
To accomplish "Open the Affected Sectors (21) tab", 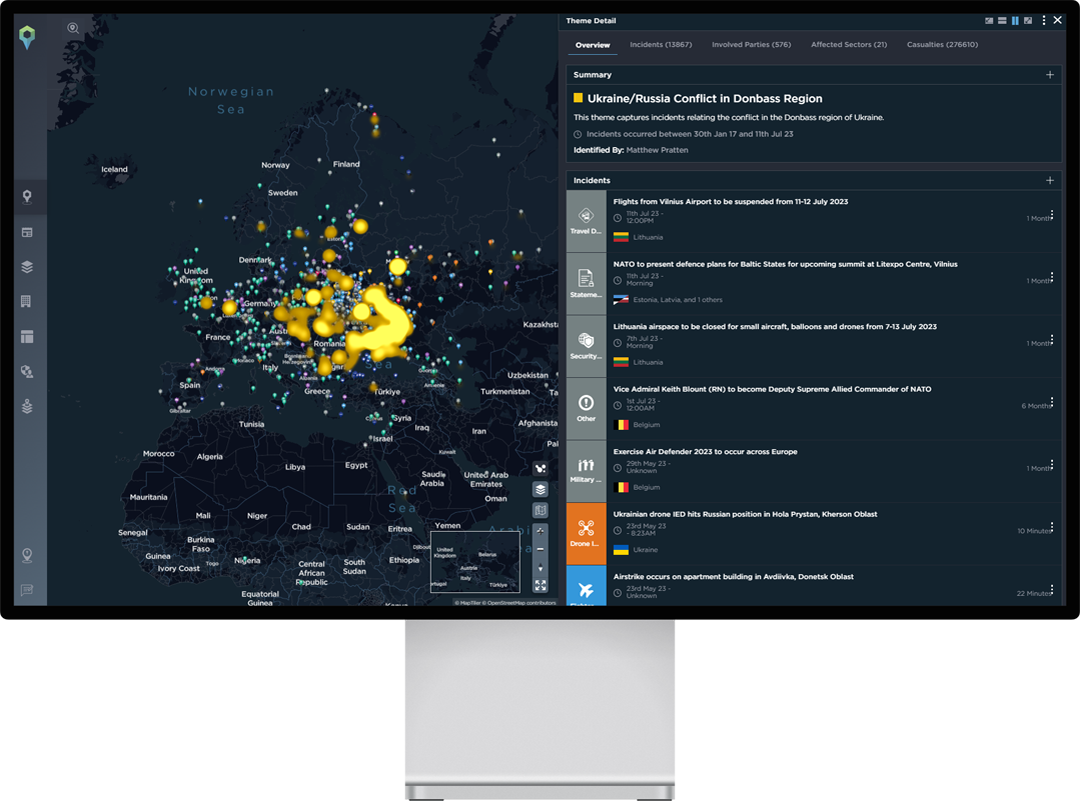I will (849, 45).
